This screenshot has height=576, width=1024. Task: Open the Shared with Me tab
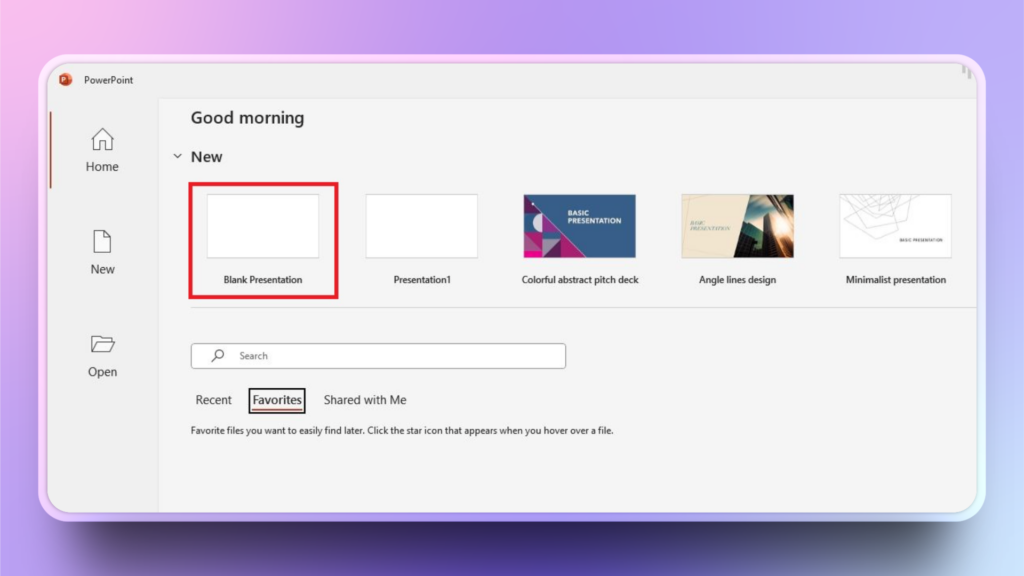coord(365,400)
